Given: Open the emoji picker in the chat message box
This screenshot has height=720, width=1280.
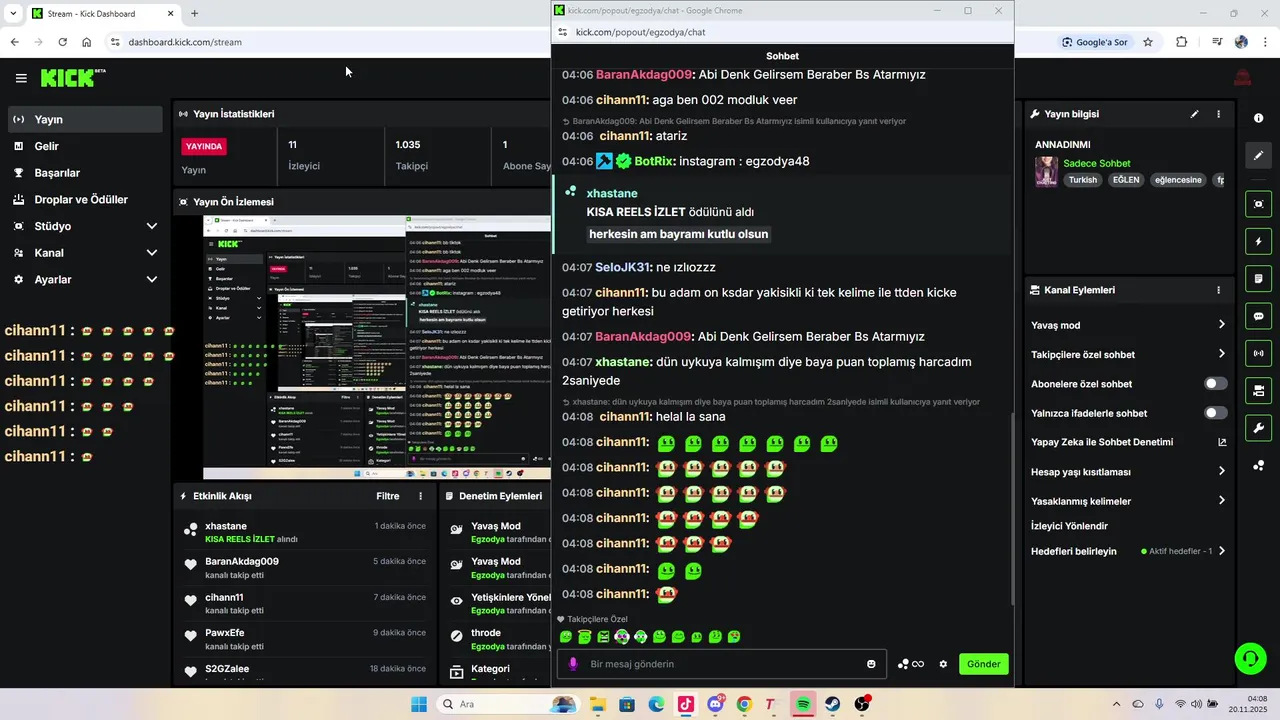Looking at the screenshot, I should click(x=871, y=664).
